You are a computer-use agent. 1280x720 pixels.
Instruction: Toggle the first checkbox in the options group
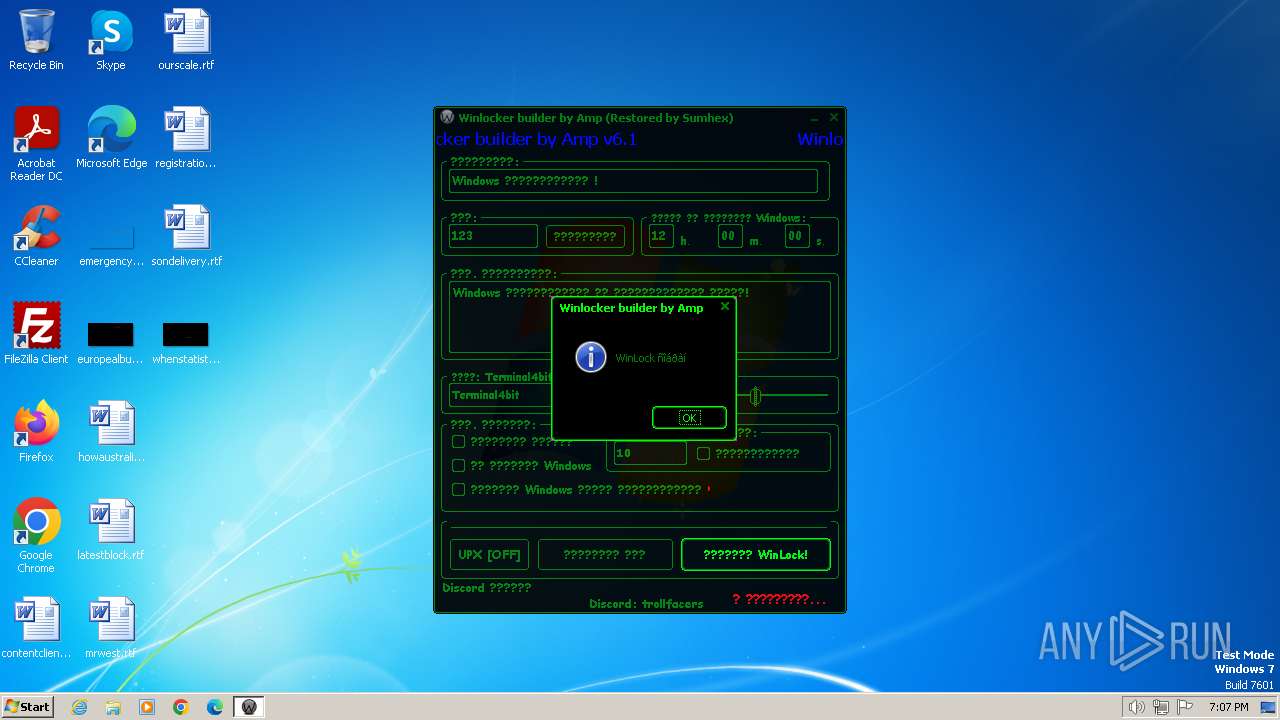459,441
